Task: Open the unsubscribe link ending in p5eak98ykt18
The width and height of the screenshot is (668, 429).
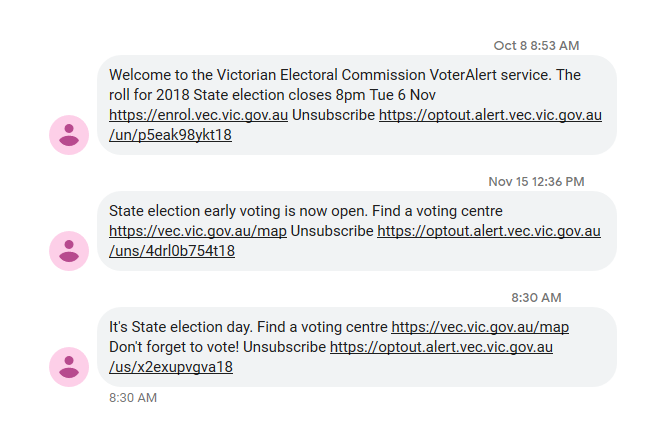Action: point(170,135)
